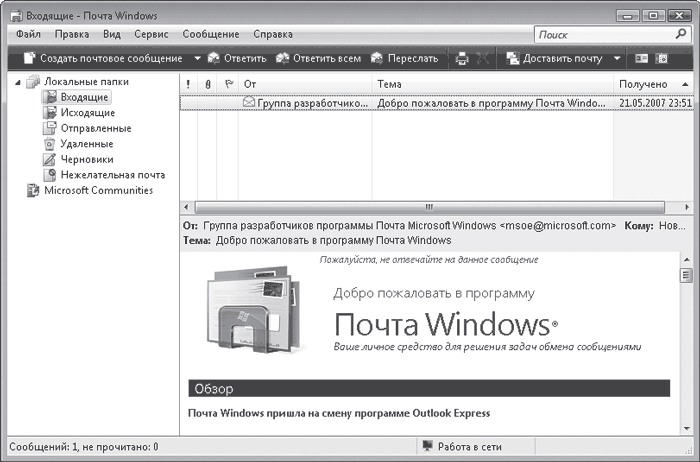The width and height of the screenshot is (700, 462).
Task: Open the Сервис menu
Action: [151, 34]
